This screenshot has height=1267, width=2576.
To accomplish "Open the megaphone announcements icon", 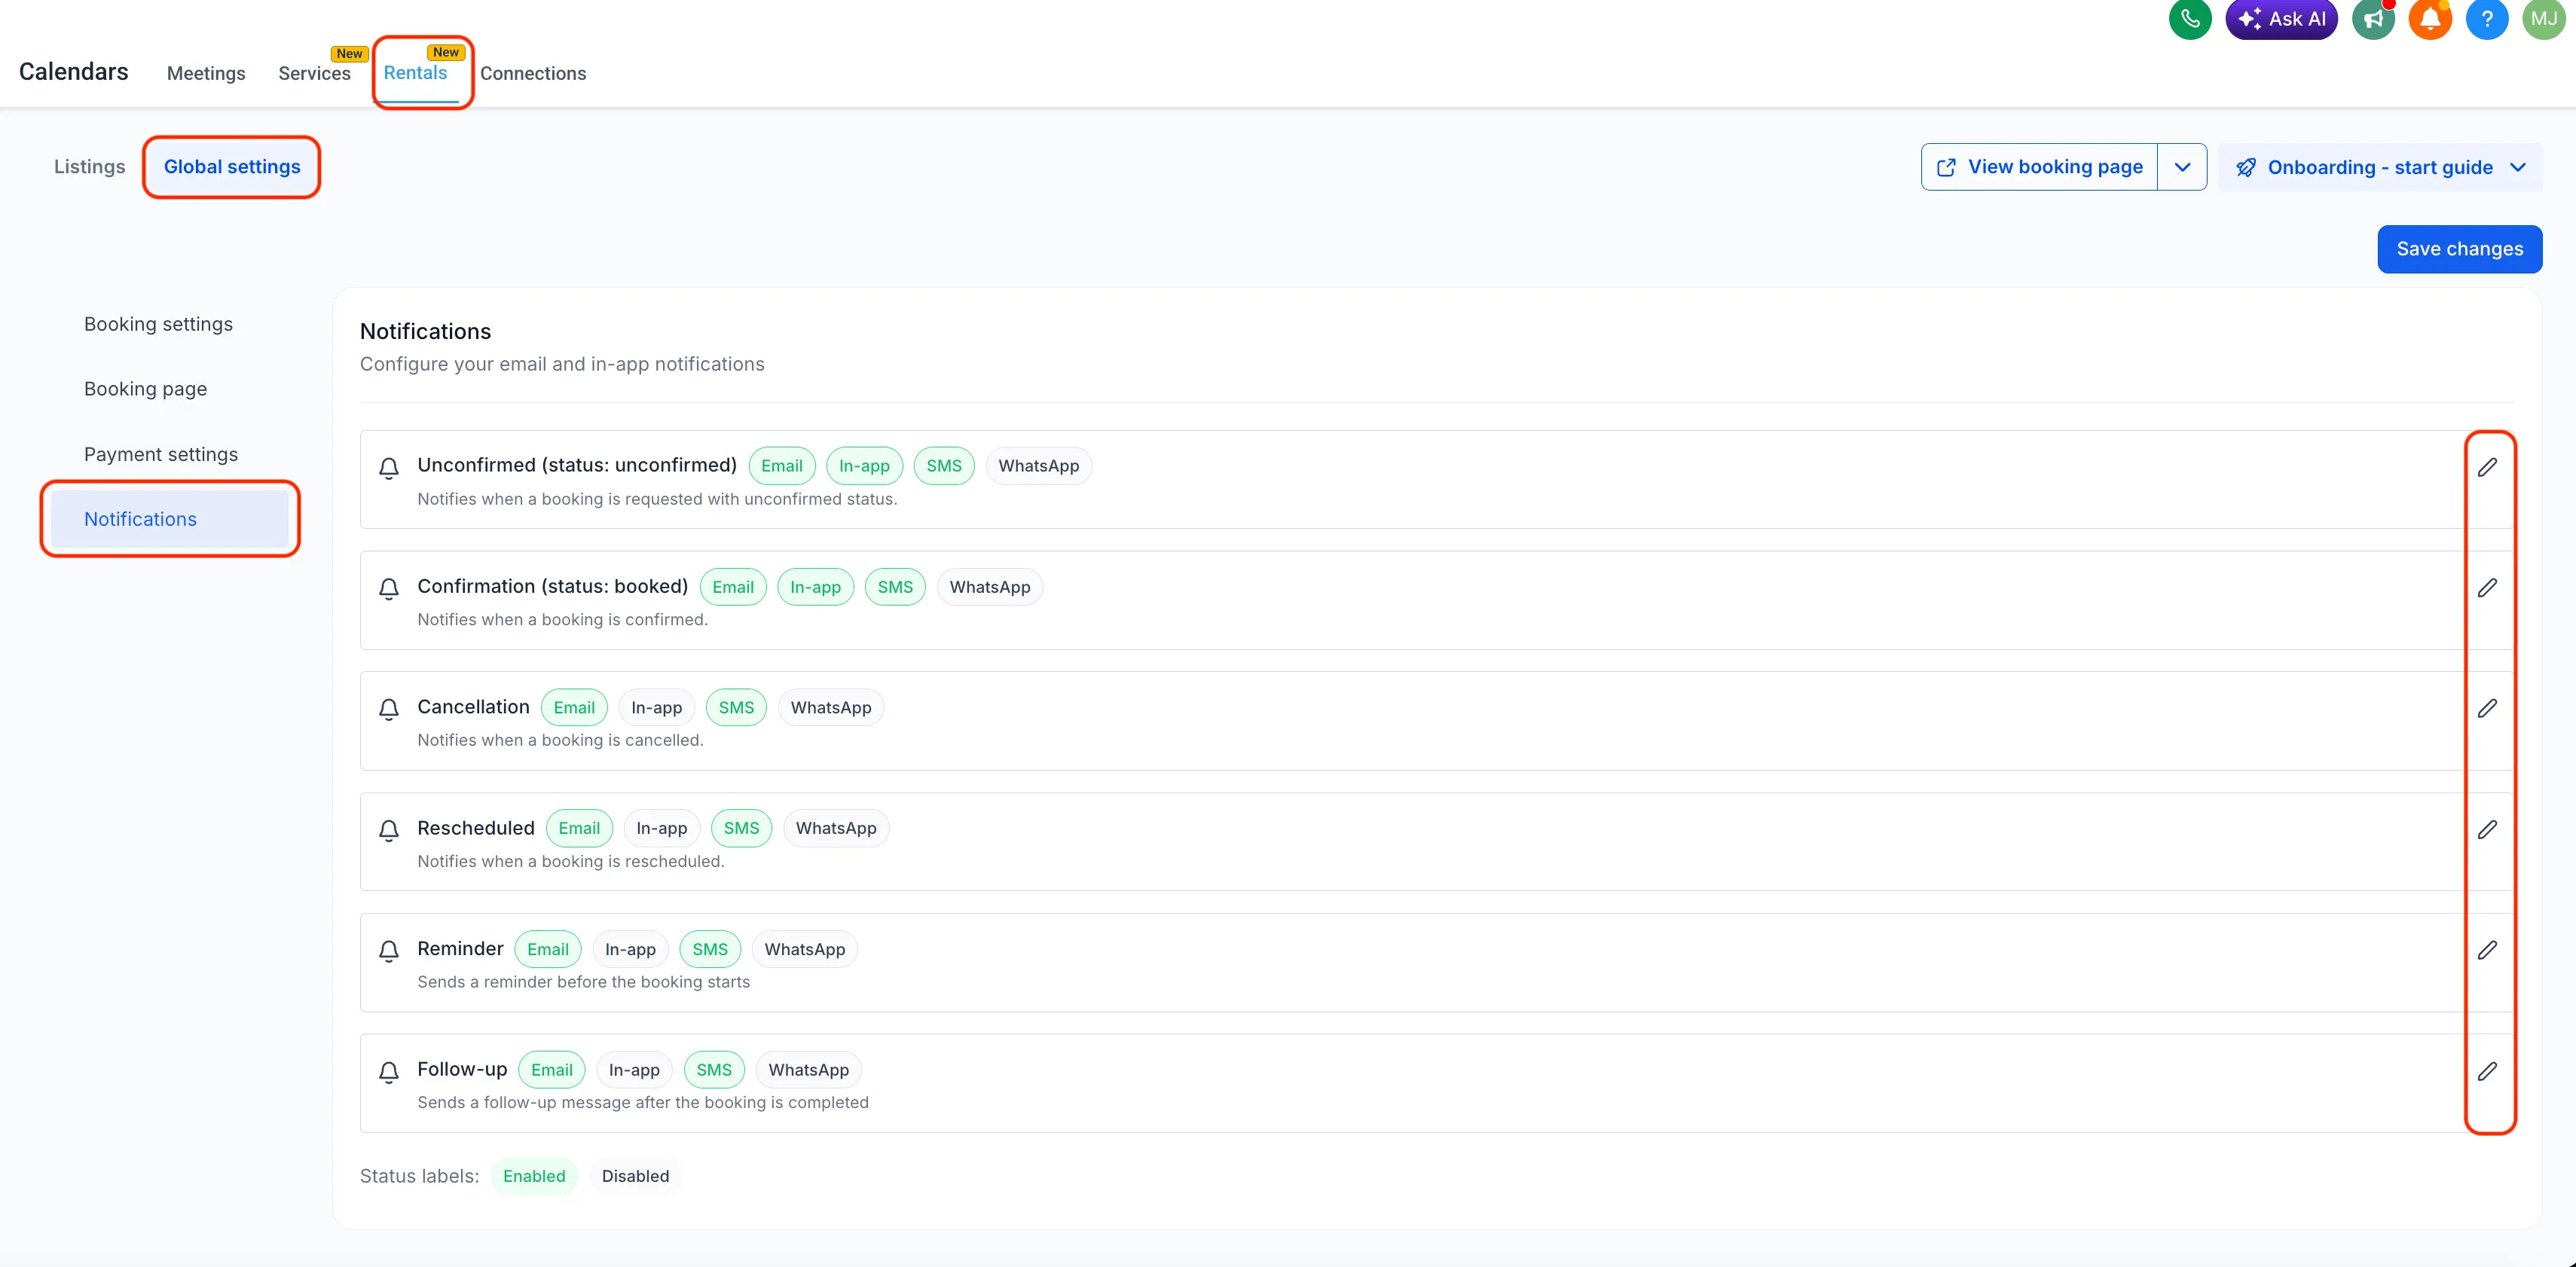I will [x=2373, y=19].
